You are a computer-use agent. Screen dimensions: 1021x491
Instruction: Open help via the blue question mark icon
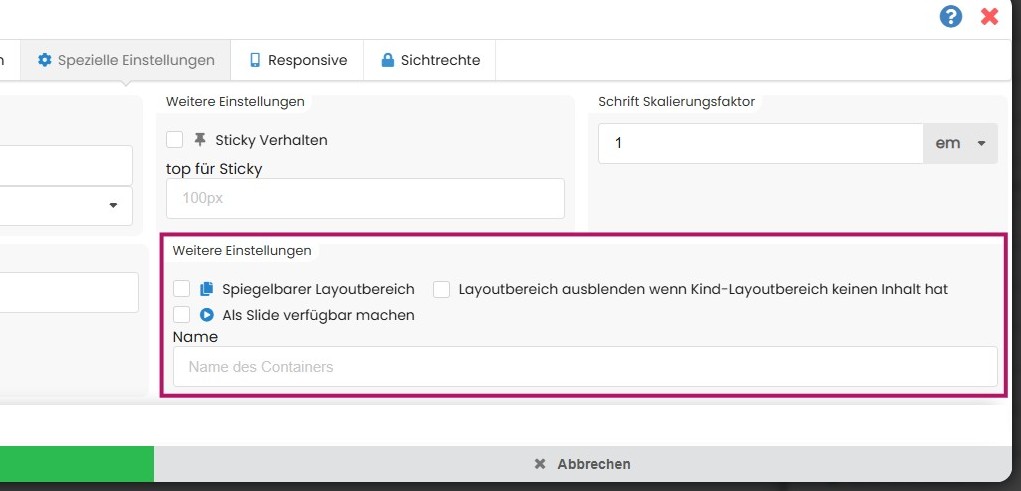point(951,16)
